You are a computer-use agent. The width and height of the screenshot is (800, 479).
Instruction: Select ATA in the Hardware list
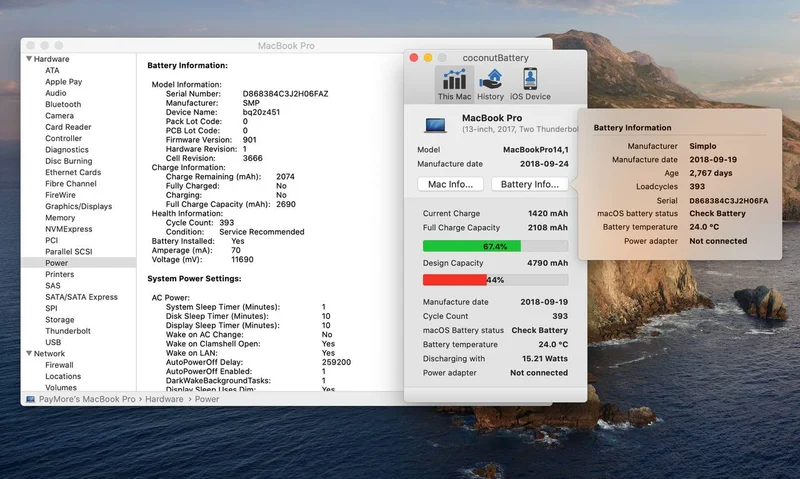pos(52,70)
